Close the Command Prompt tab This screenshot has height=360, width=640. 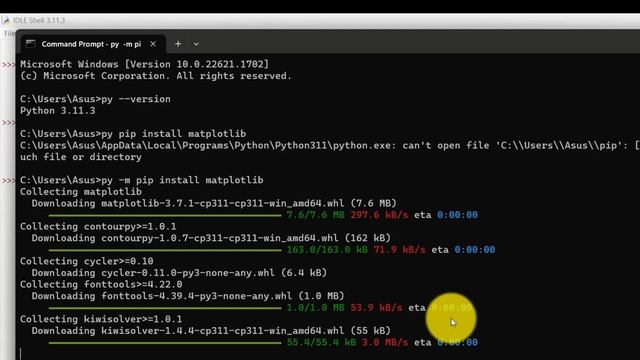(x=153, y=44)
